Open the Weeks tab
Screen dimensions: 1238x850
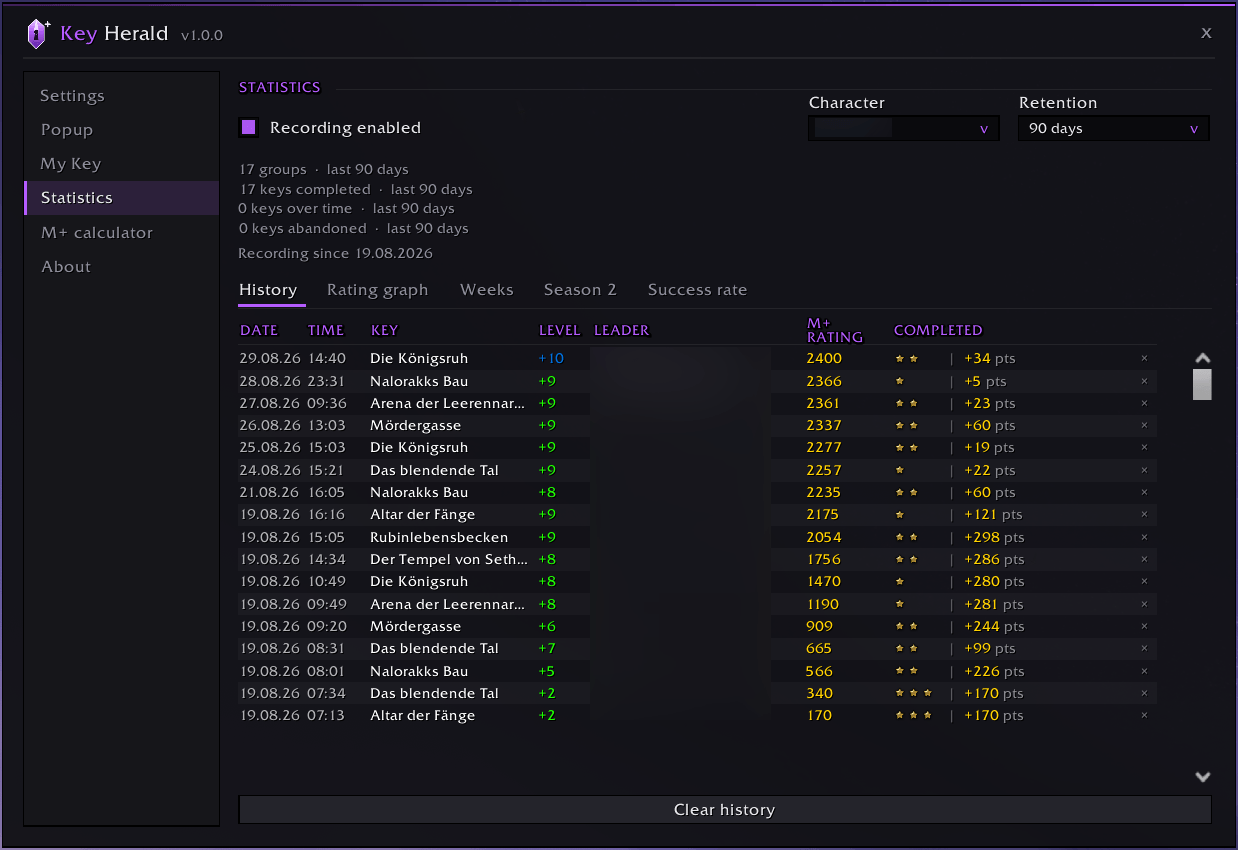click(x=487, y=290)
